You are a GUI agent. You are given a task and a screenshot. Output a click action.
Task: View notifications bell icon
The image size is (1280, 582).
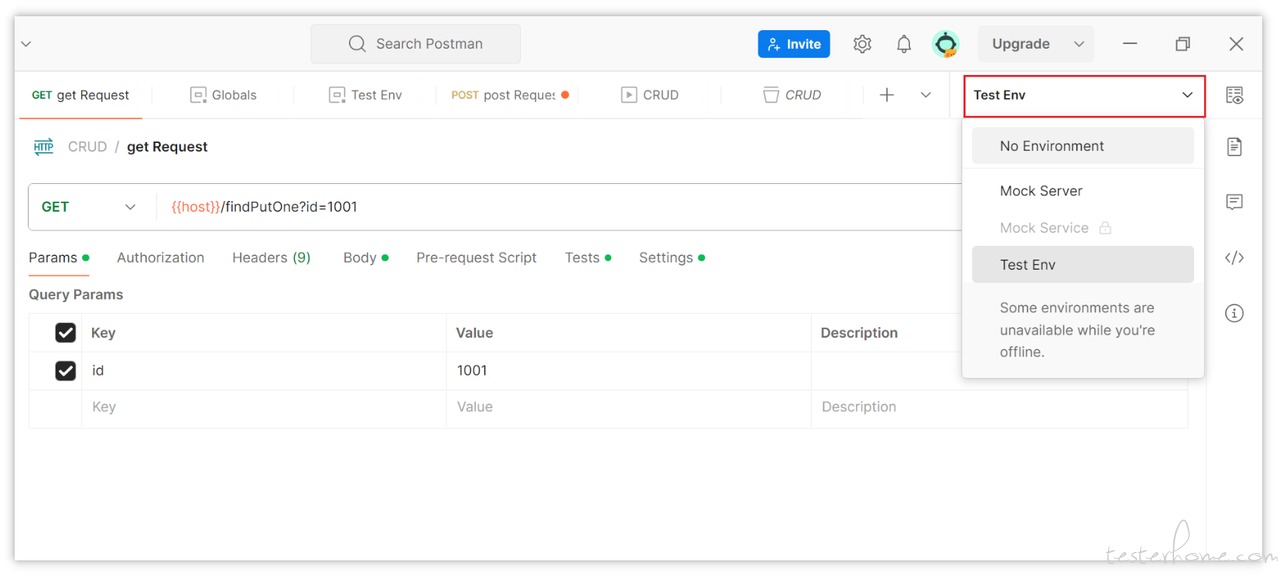click(x=904, y=44)
